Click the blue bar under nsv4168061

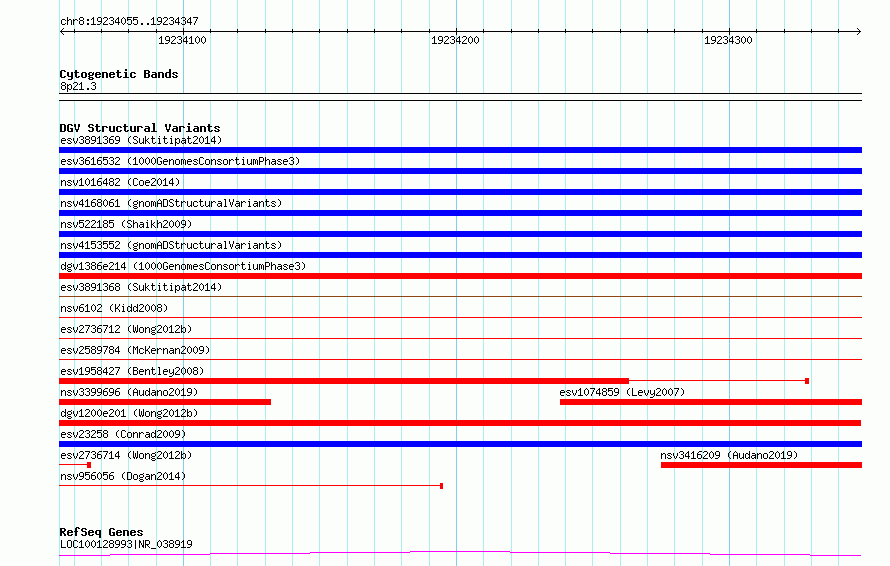(x=460, y=213)
